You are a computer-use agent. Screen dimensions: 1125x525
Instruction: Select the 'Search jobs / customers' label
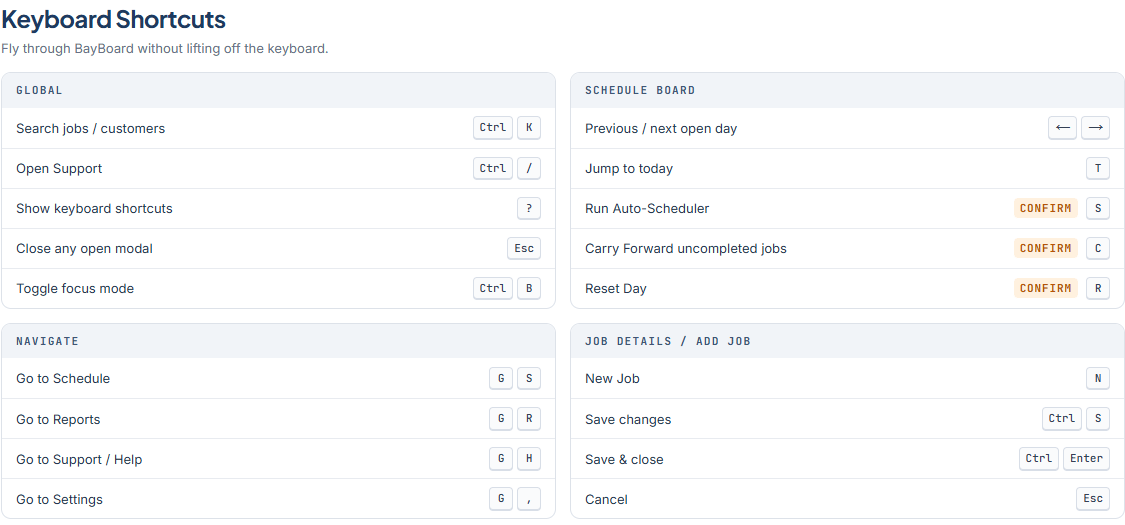pos(90,128)
